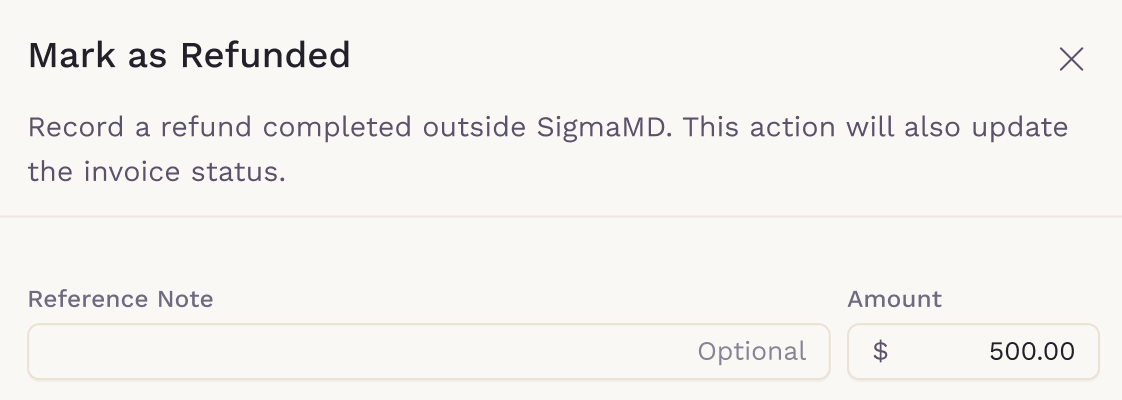Click the word Reference in the field label
Viewport: 1122px width, 400px height.
click(x=89, y=299)
